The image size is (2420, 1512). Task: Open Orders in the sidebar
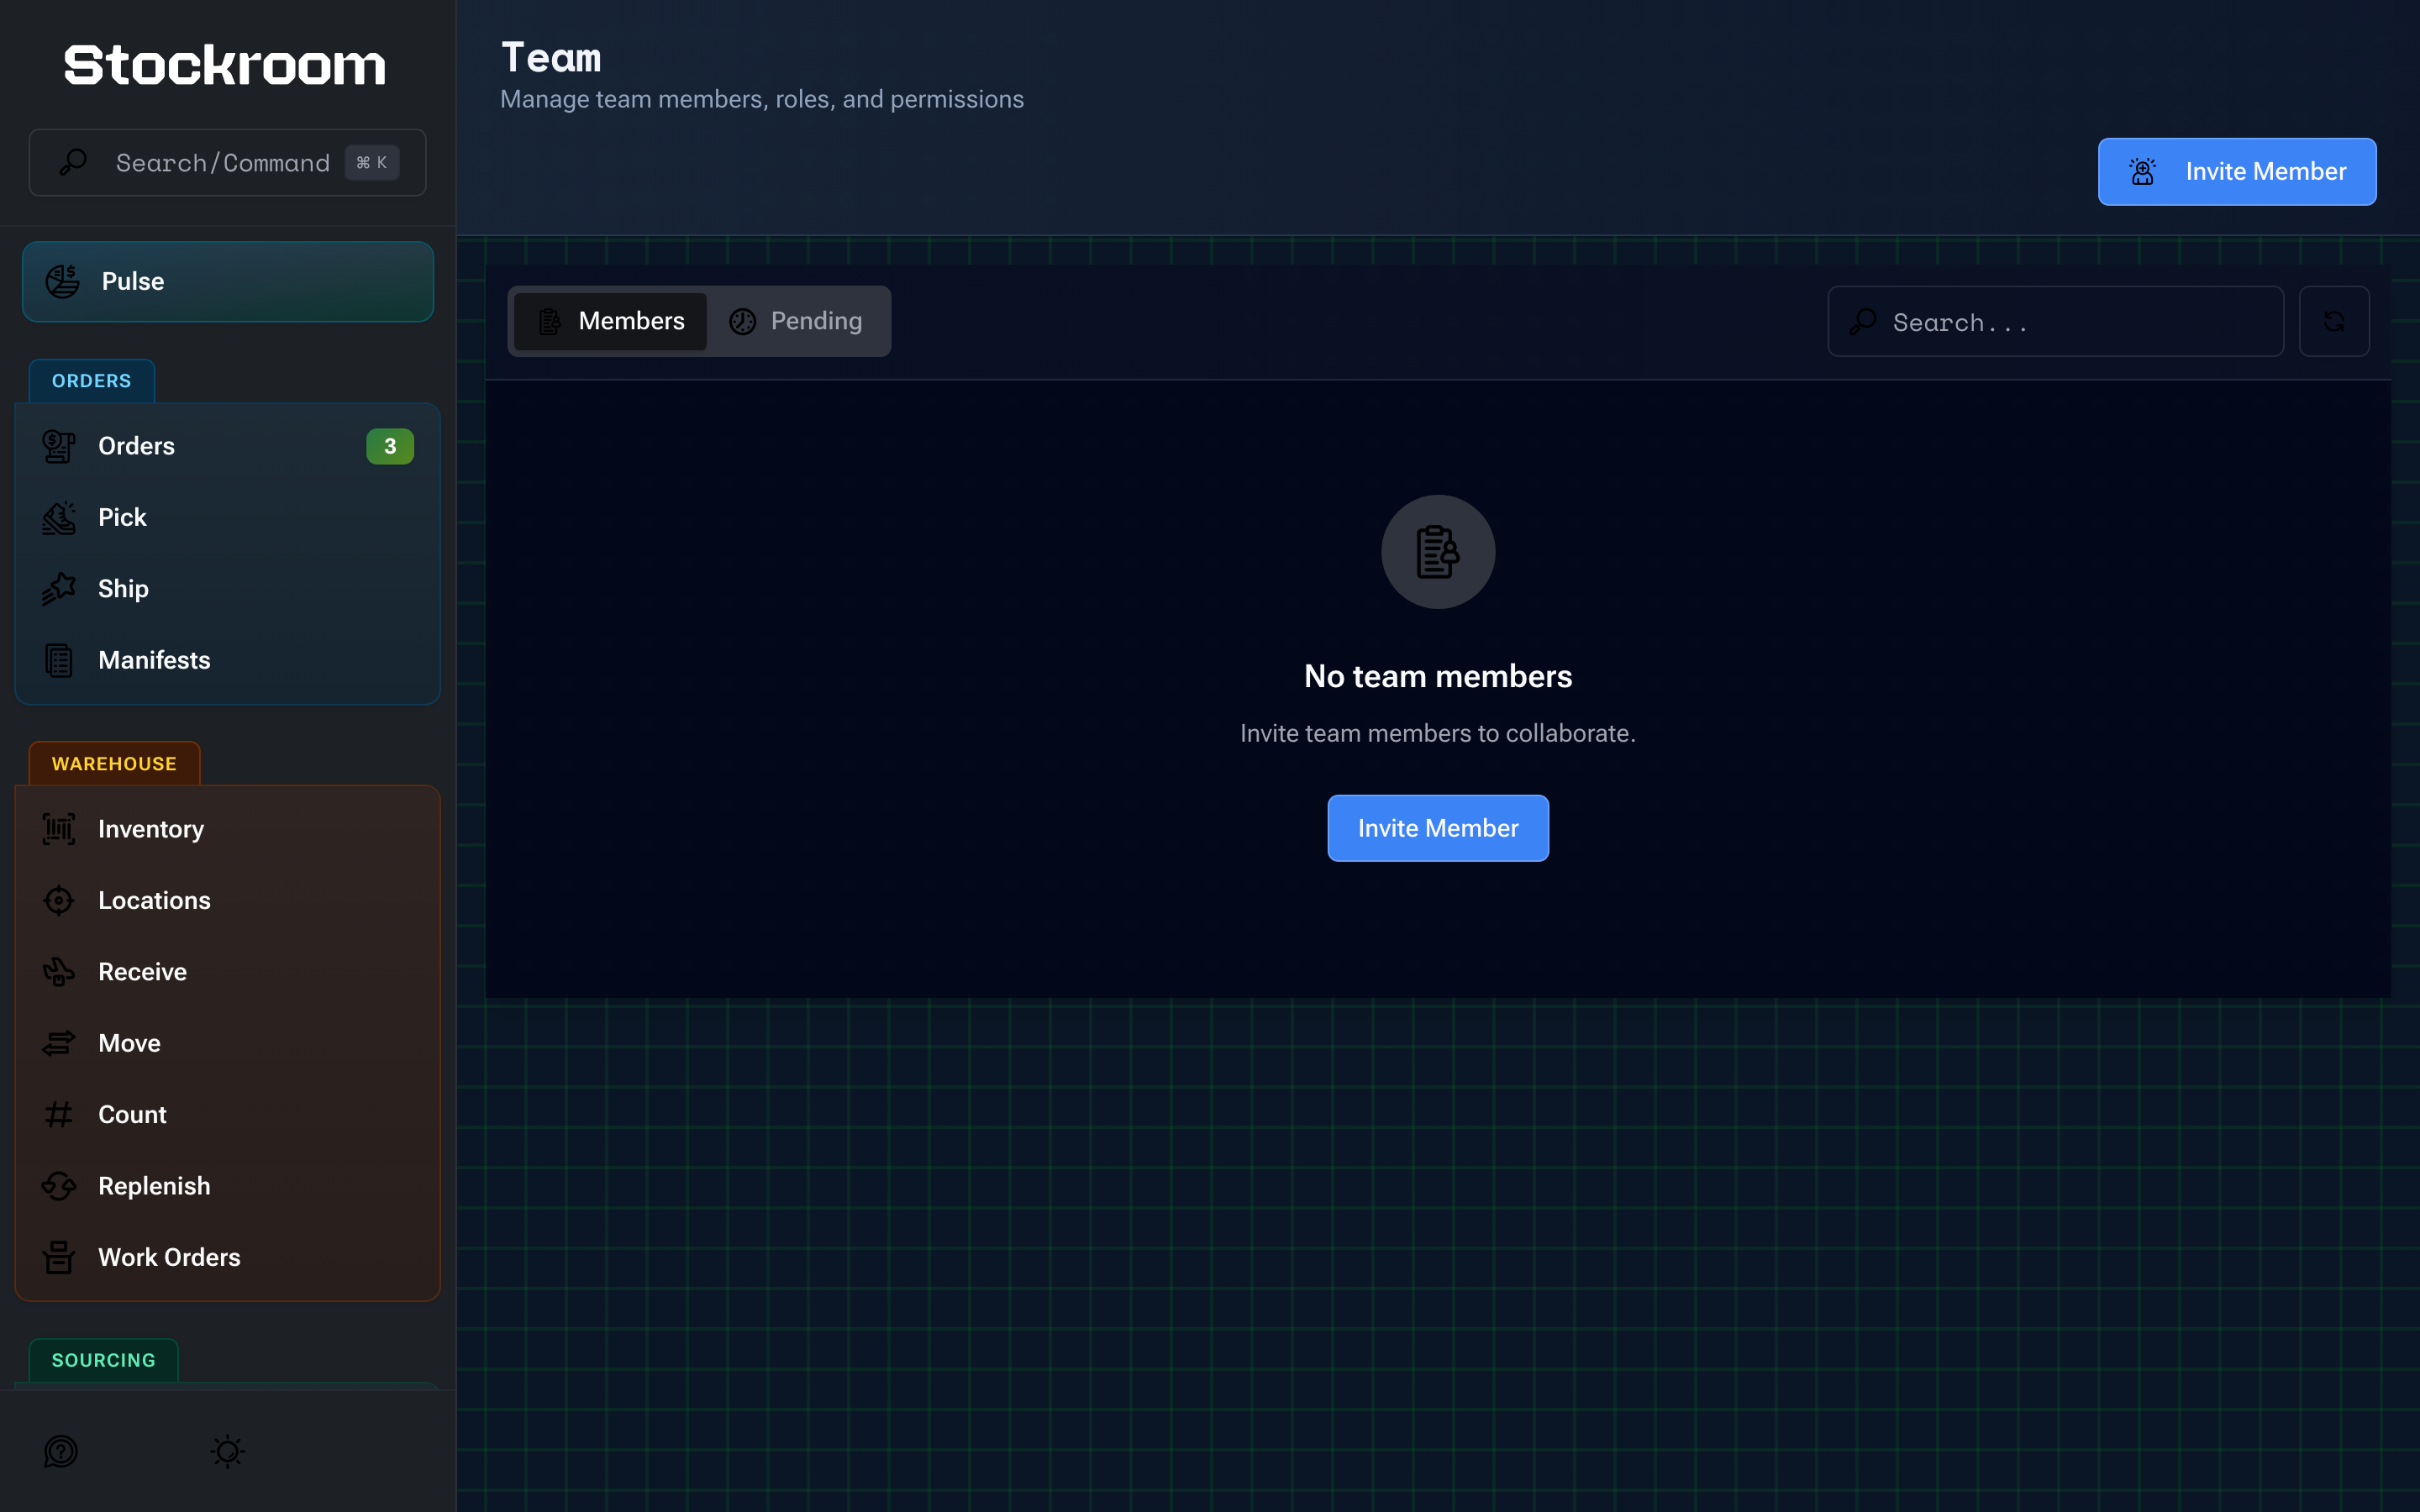(228, 446)
